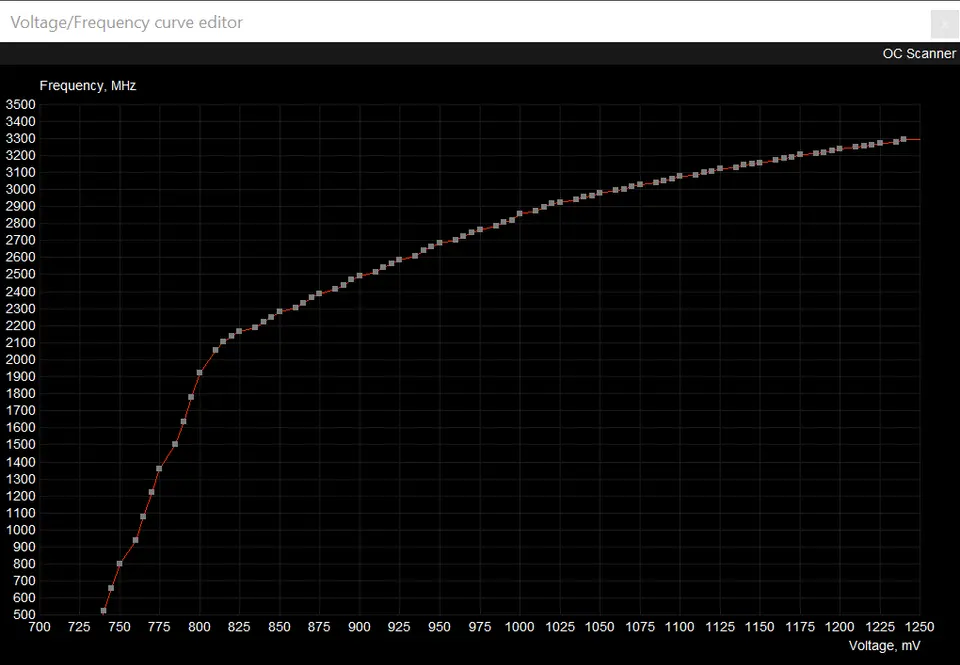Select the curve point at 1050 mV voltage

point(599,193)
